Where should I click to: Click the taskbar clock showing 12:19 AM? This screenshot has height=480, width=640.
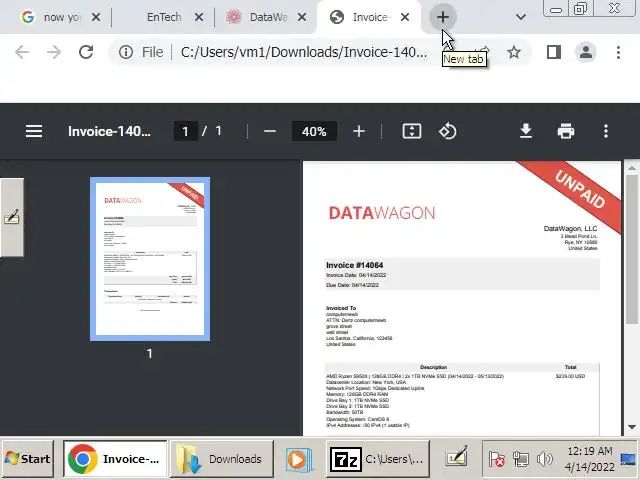point(589,459)
